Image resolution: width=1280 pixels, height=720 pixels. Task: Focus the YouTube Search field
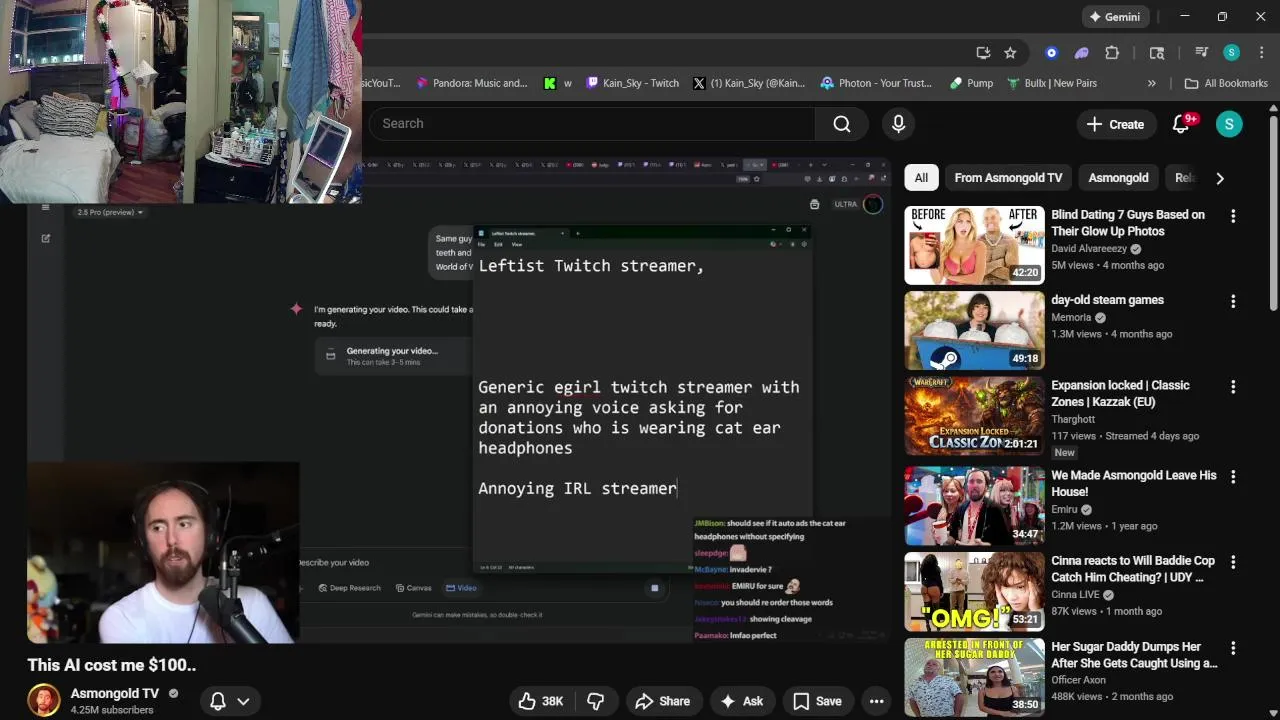point(592,123)
